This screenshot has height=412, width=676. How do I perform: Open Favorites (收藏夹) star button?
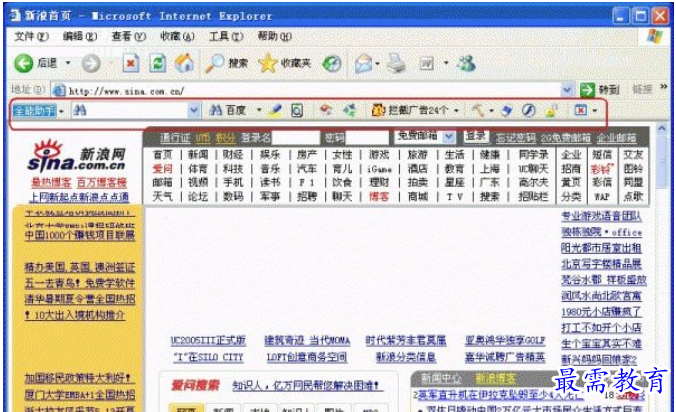coord(284,63)
